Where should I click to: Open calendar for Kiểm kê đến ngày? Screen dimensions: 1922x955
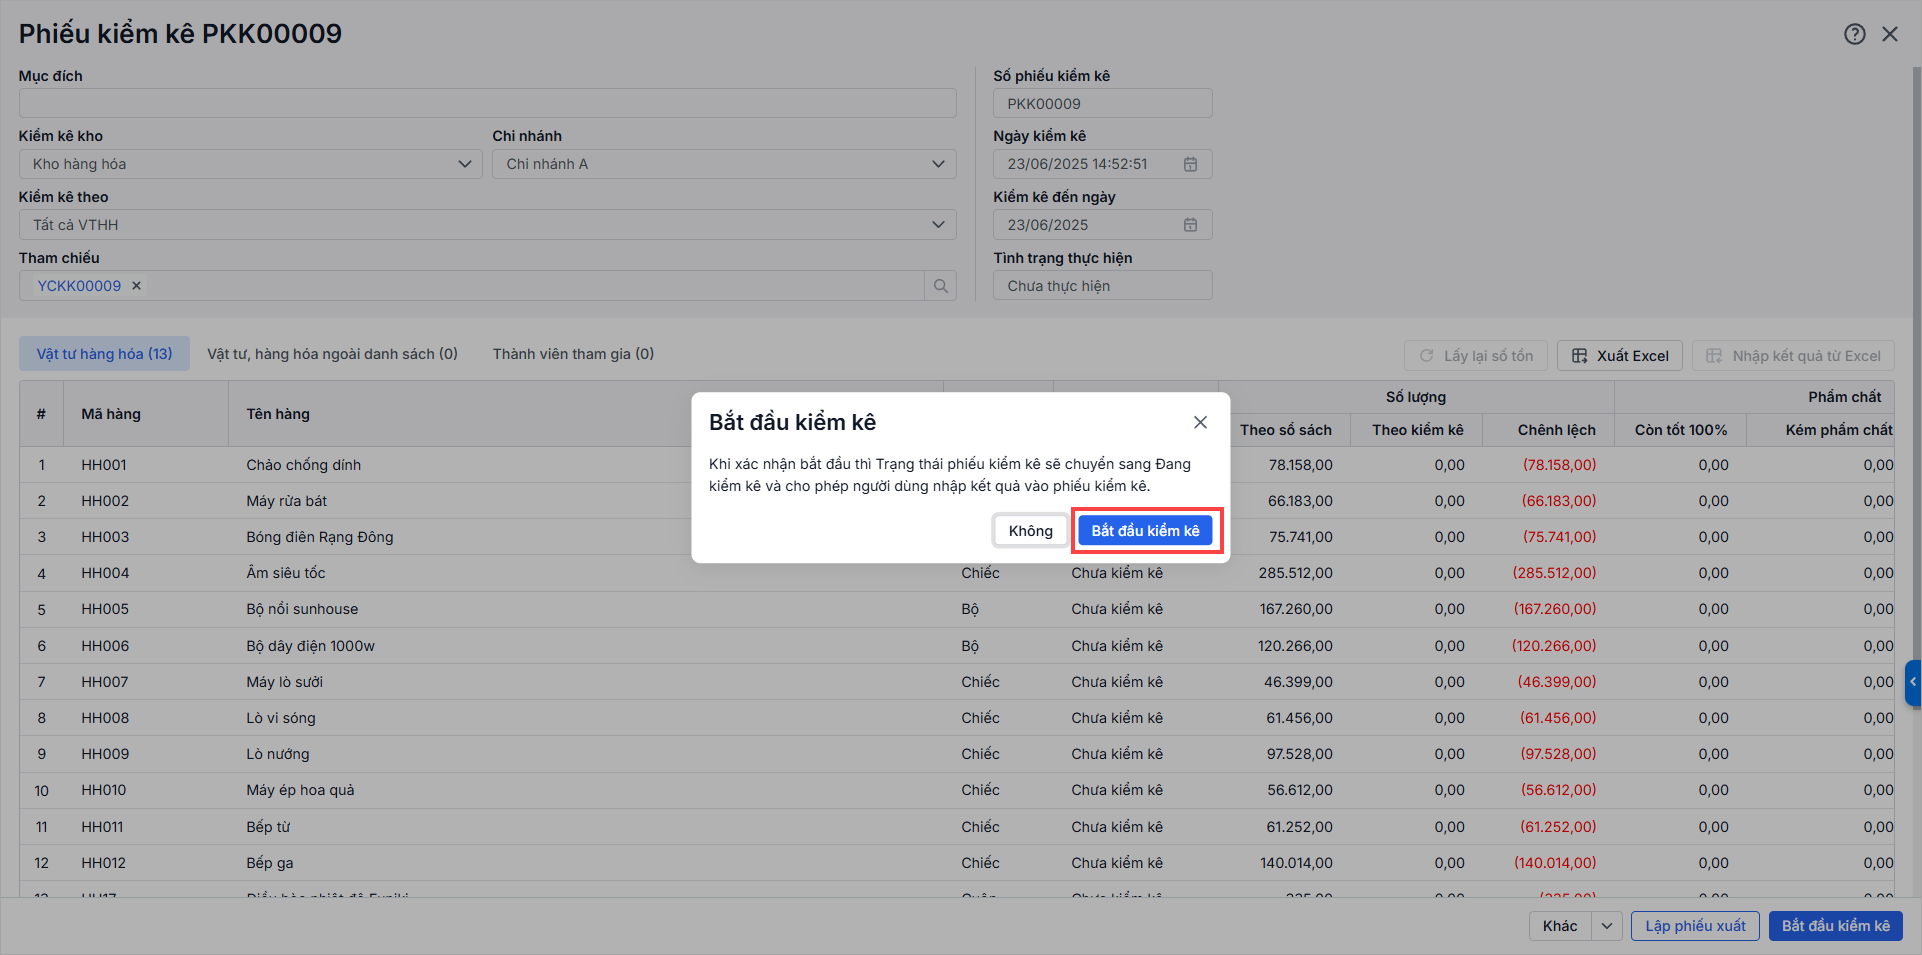point(1190,225)
